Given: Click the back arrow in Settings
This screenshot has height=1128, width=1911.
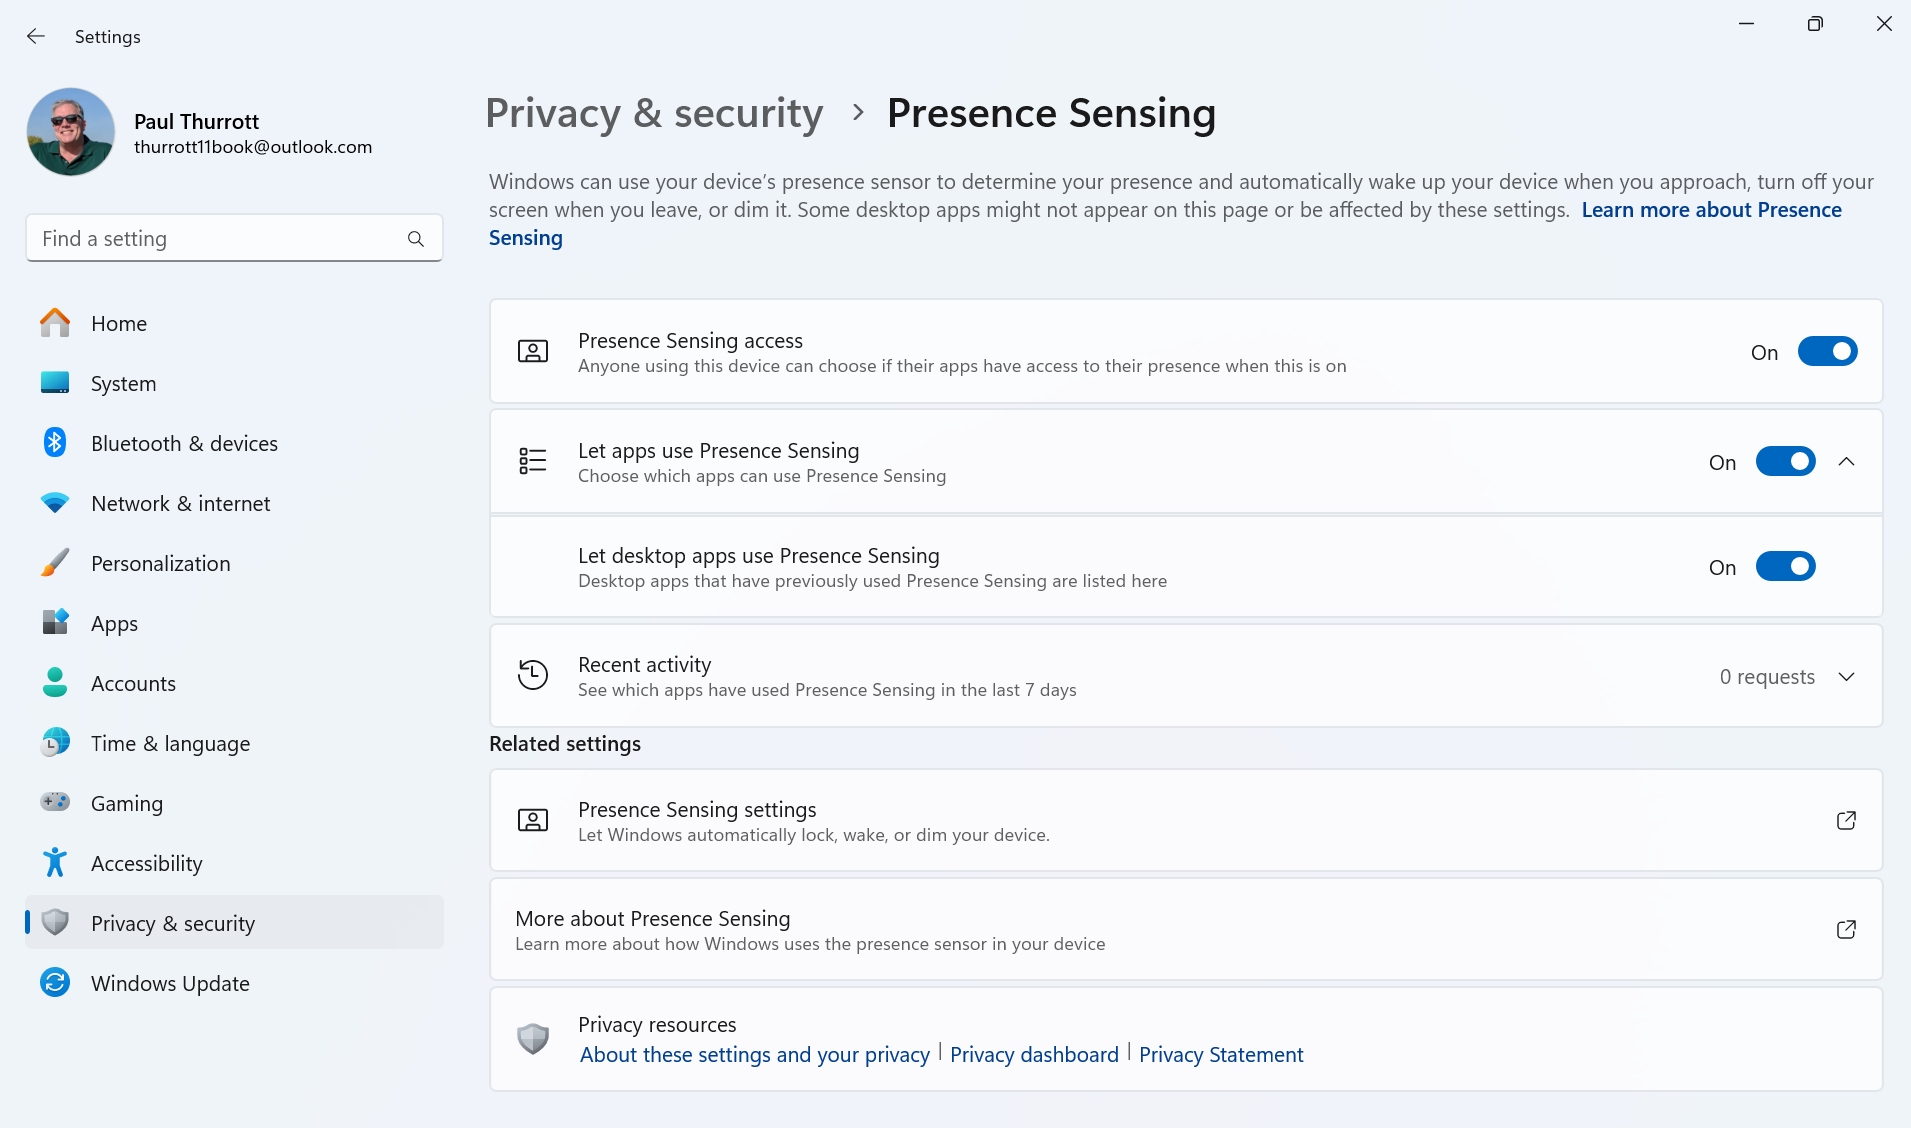Looking at the screenshot, I should (x=36, y=36).
